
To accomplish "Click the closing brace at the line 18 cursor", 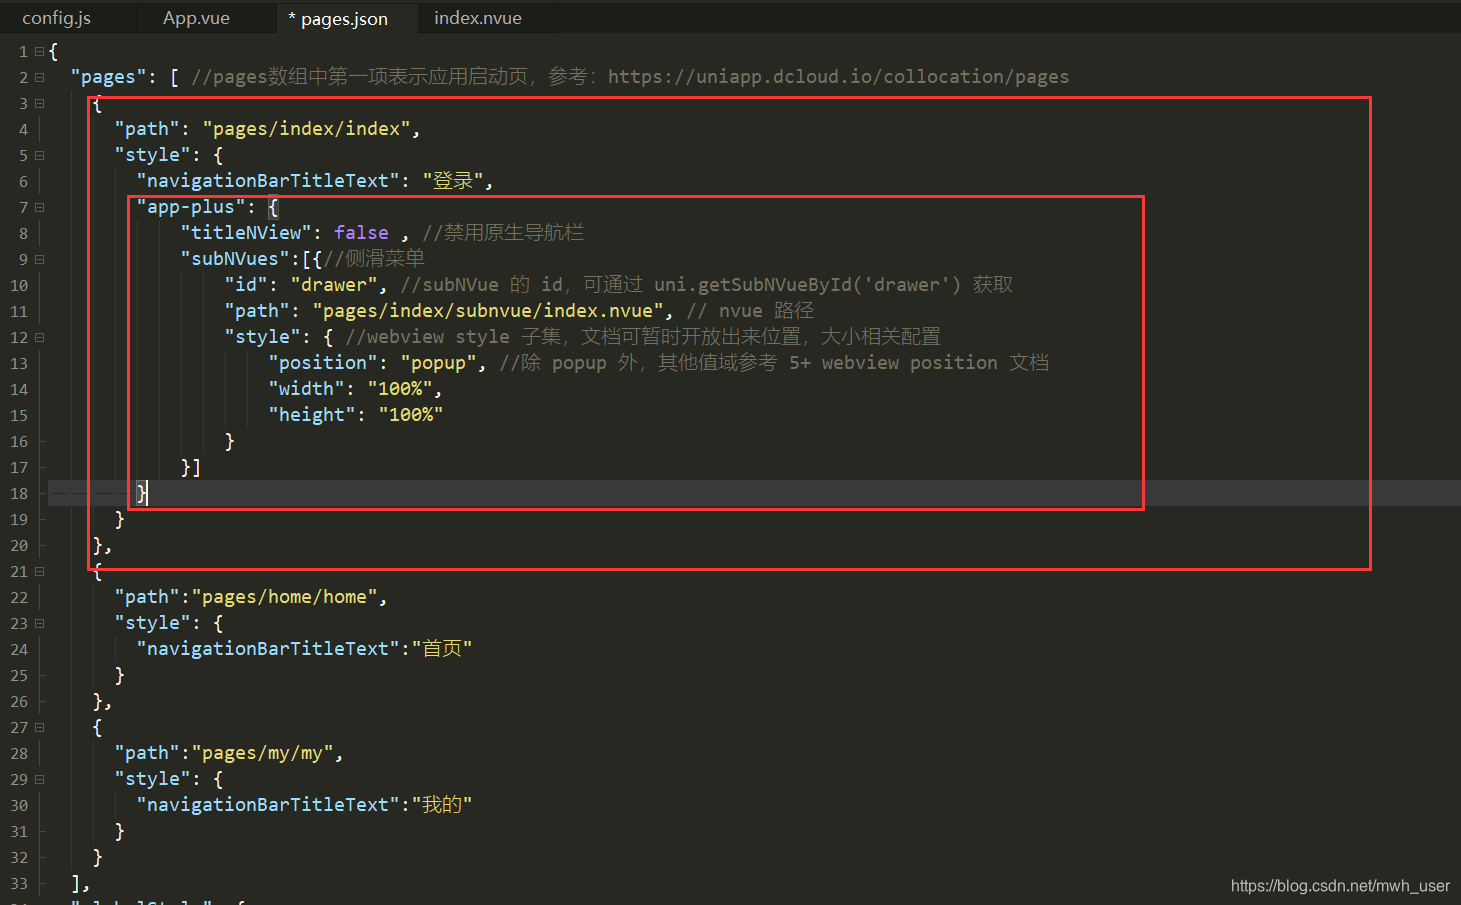I will 142,493.
